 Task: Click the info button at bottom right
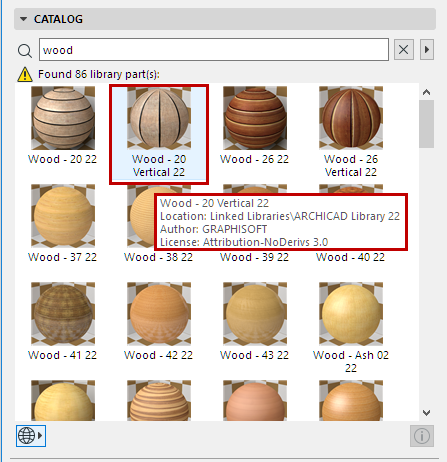(422, 436)
